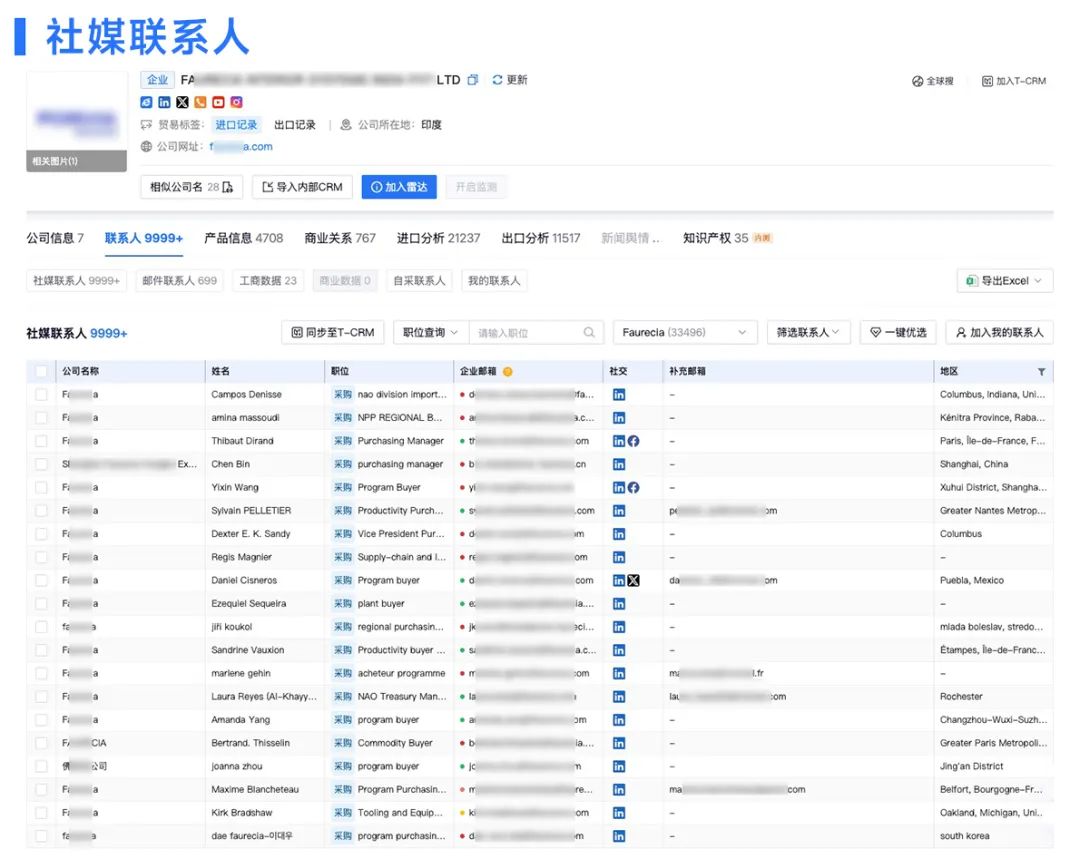Screen dimensions: 1080x859
Task: Select the 邮件联系人 699 sub-tab
Action: (x=179, y=280)
